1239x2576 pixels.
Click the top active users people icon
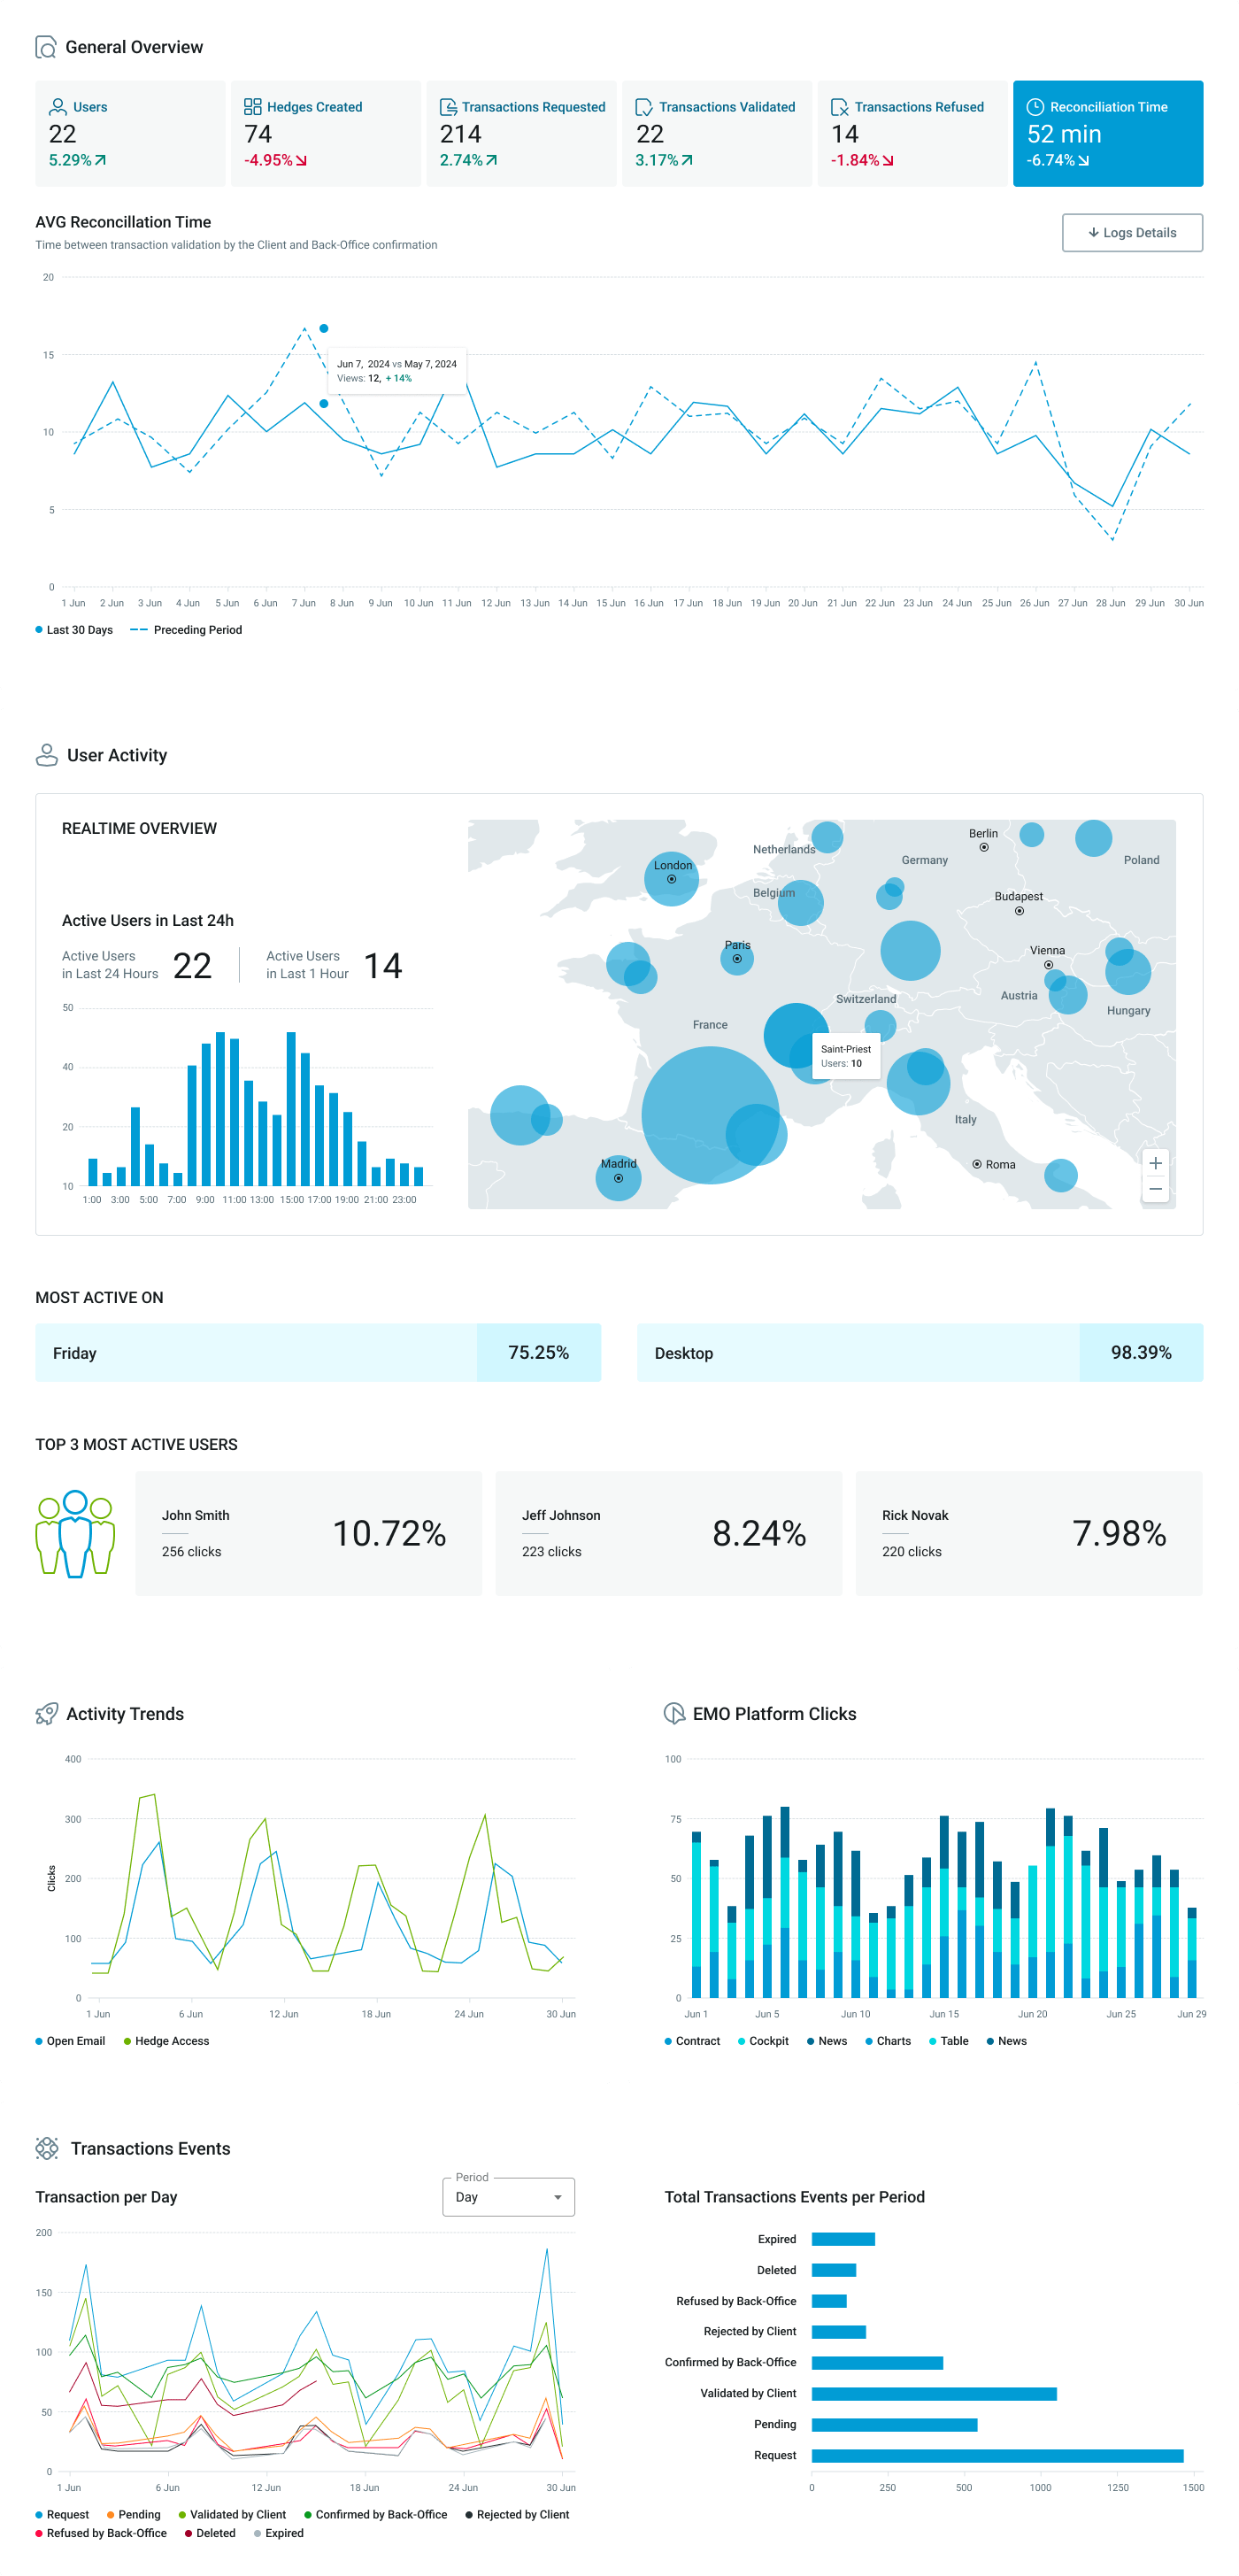point(75,1533)
